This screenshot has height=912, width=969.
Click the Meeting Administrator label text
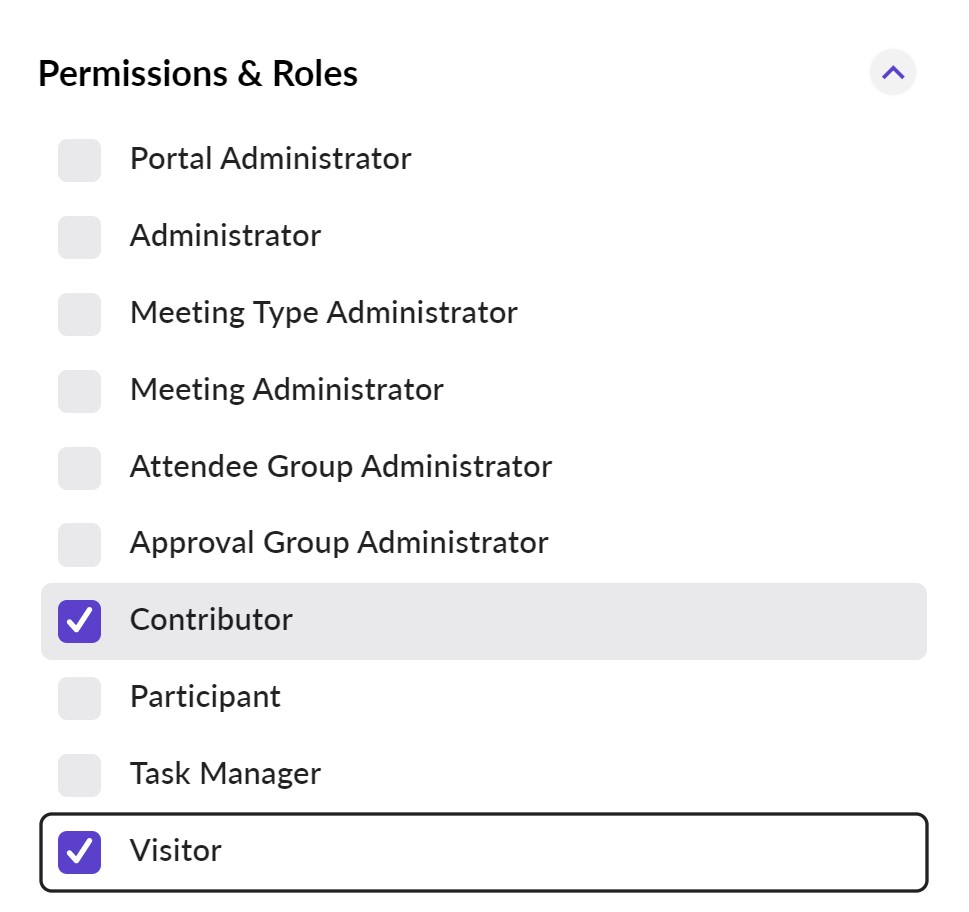point(286,390)
